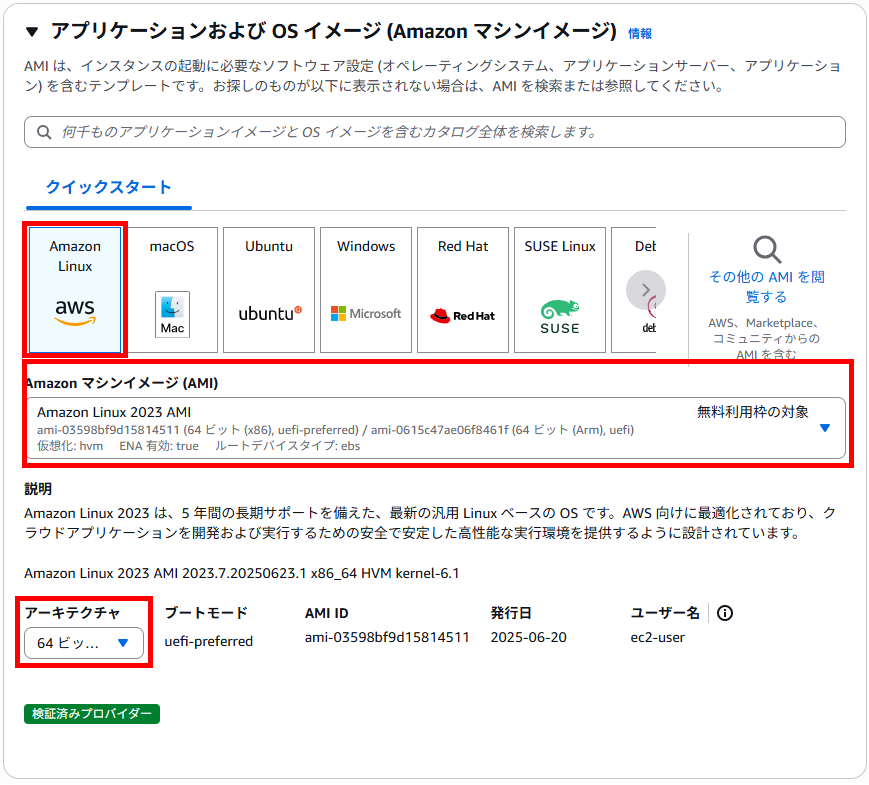The image size is (869, 785).
Task: Click the ユーザー名 info circle icon
Action: click(x=724, y=613)
